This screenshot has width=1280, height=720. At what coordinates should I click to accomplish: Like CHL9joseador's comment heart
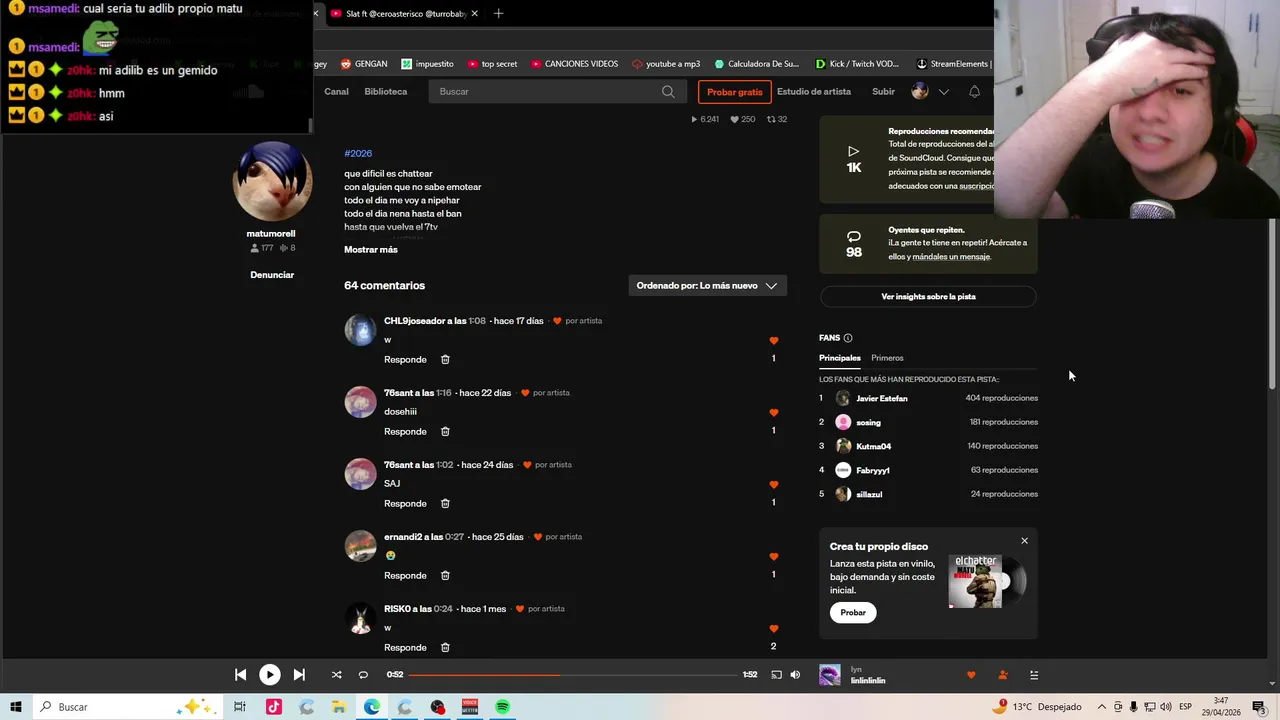(773, 341)
